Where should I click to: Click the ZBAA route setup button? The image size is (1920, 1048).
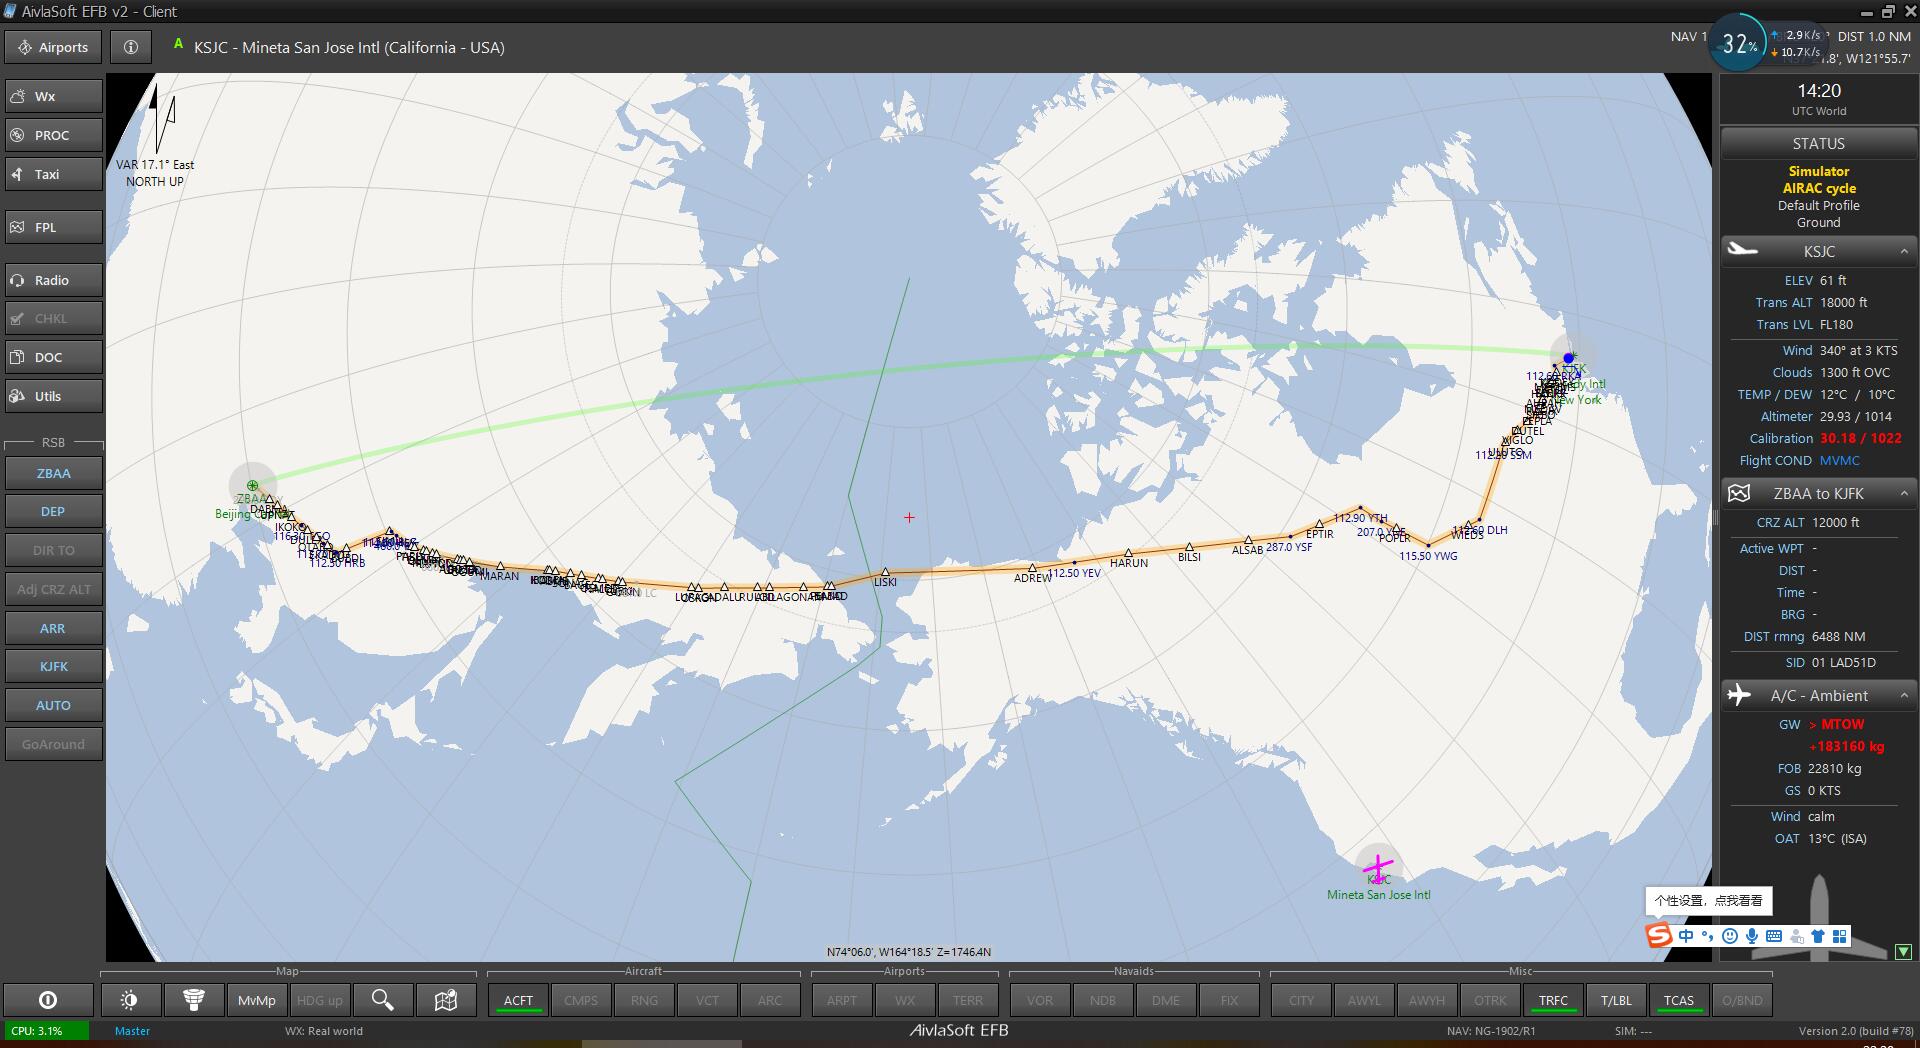[54, 473]
